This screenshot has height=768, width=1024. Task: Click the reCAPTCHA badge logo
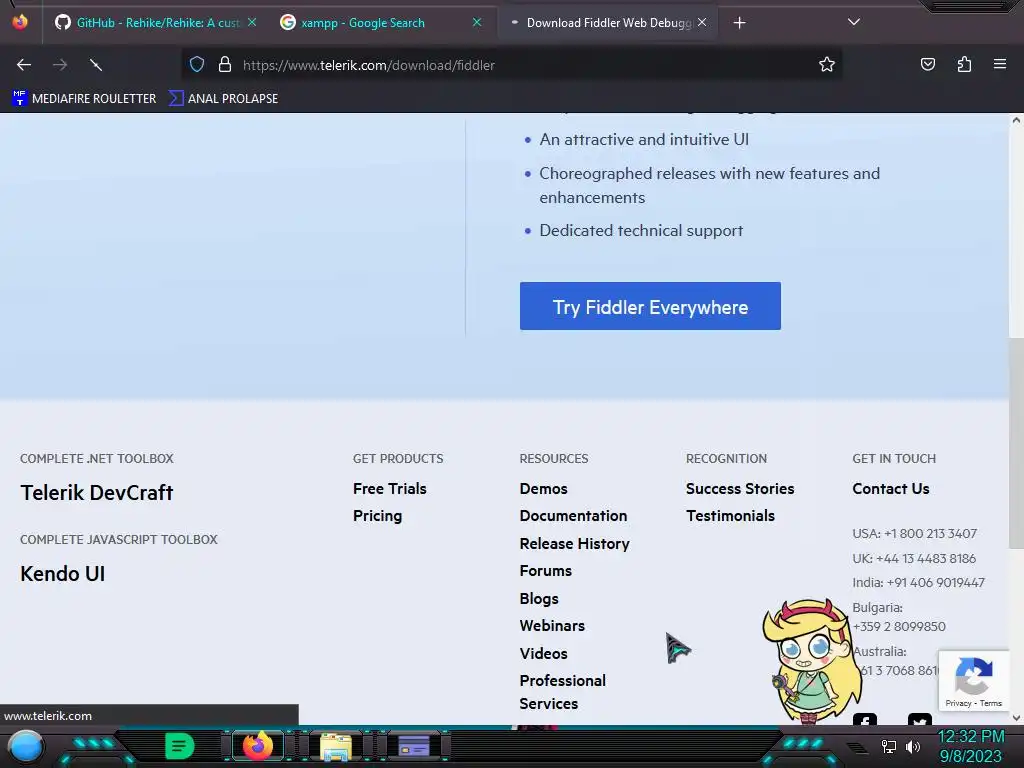pos(974,676)
